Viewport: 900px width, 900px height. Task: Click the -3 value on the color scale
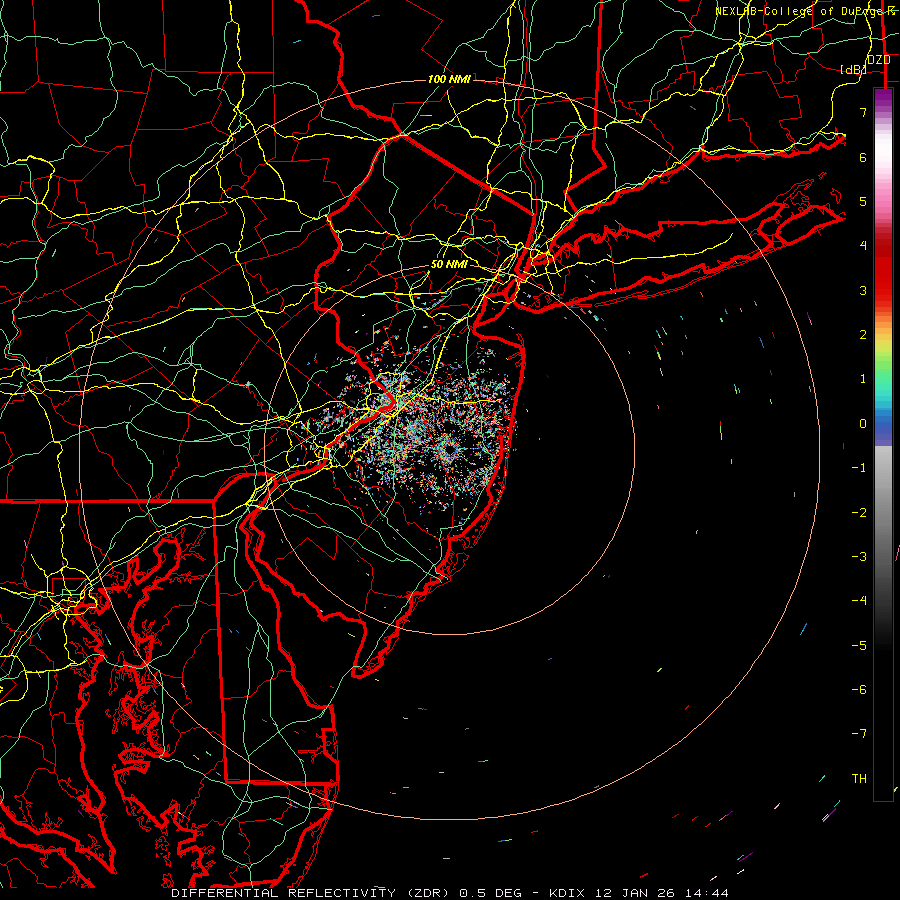coord(859,556)
